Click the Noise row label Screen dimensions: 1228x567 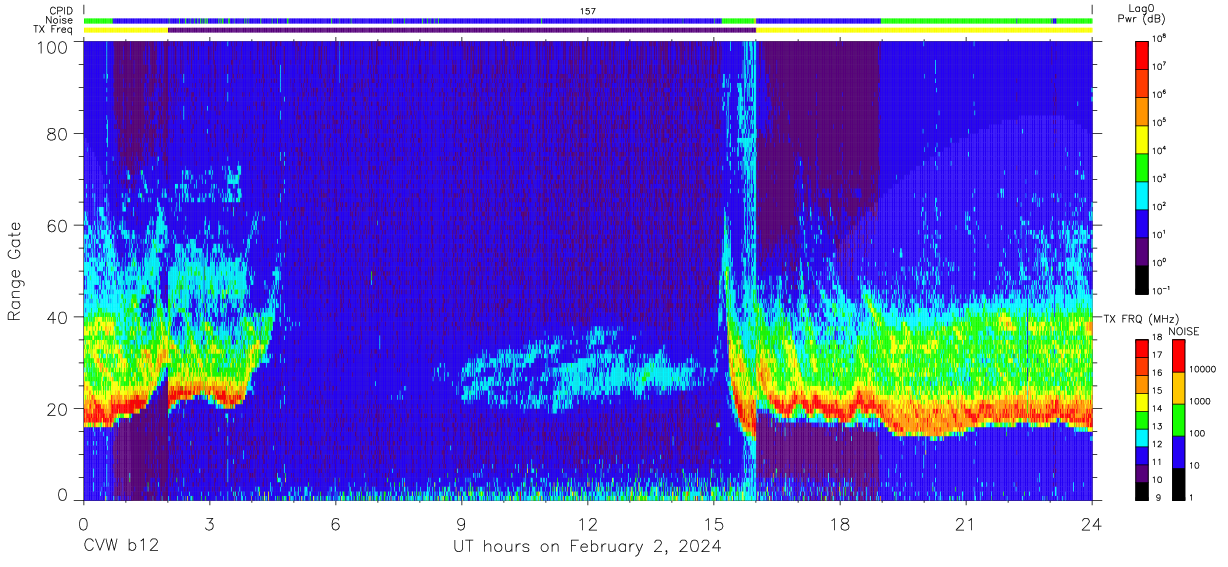tap(59, 20)
